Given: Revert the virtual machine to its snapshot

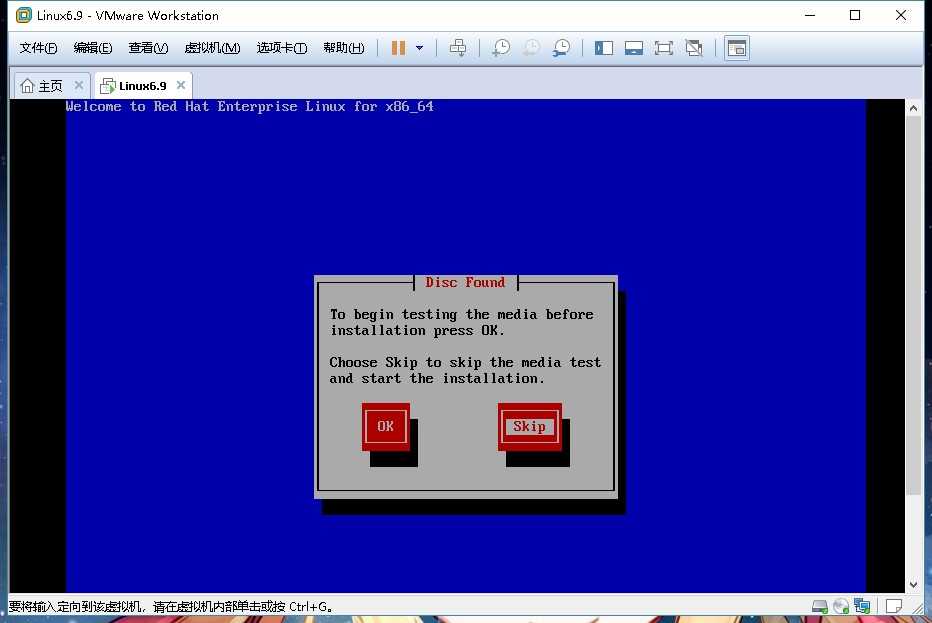Looking at the screenshot, I should click(x=531, y=48).
